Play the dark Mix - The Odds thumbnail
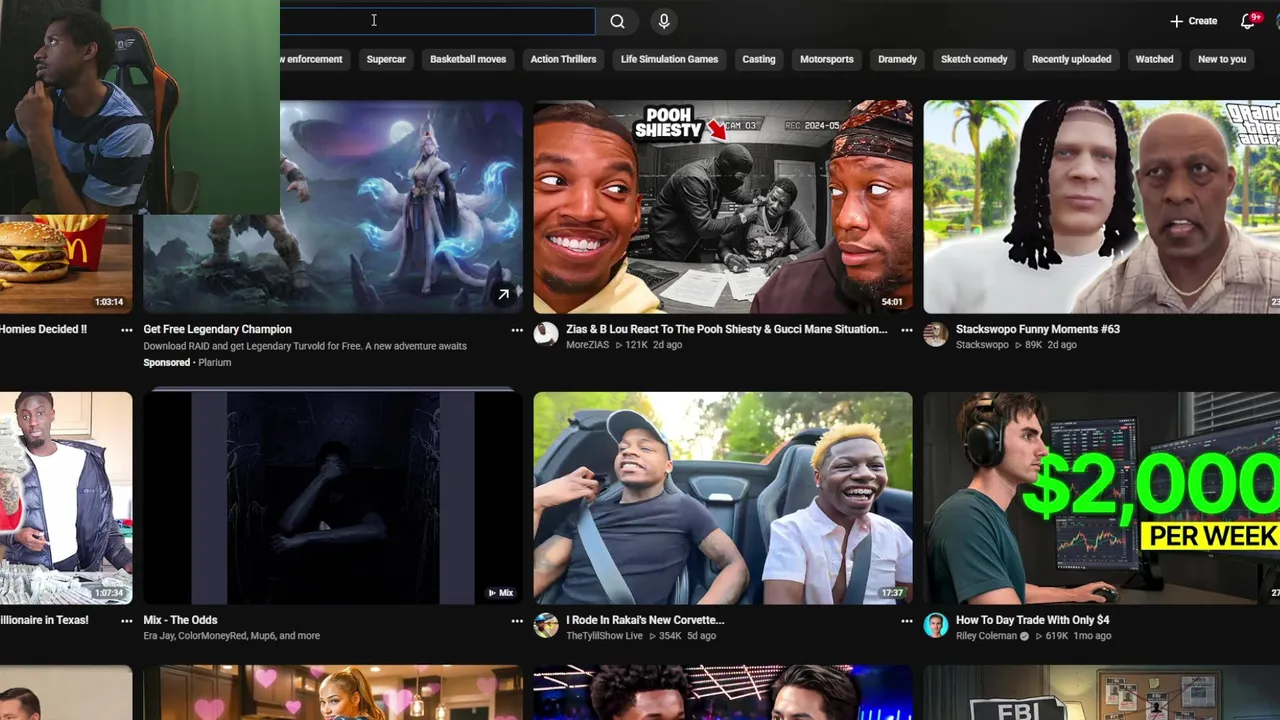Image resolution: width=1280 pixels, height=720 pixels. (333, 498)
